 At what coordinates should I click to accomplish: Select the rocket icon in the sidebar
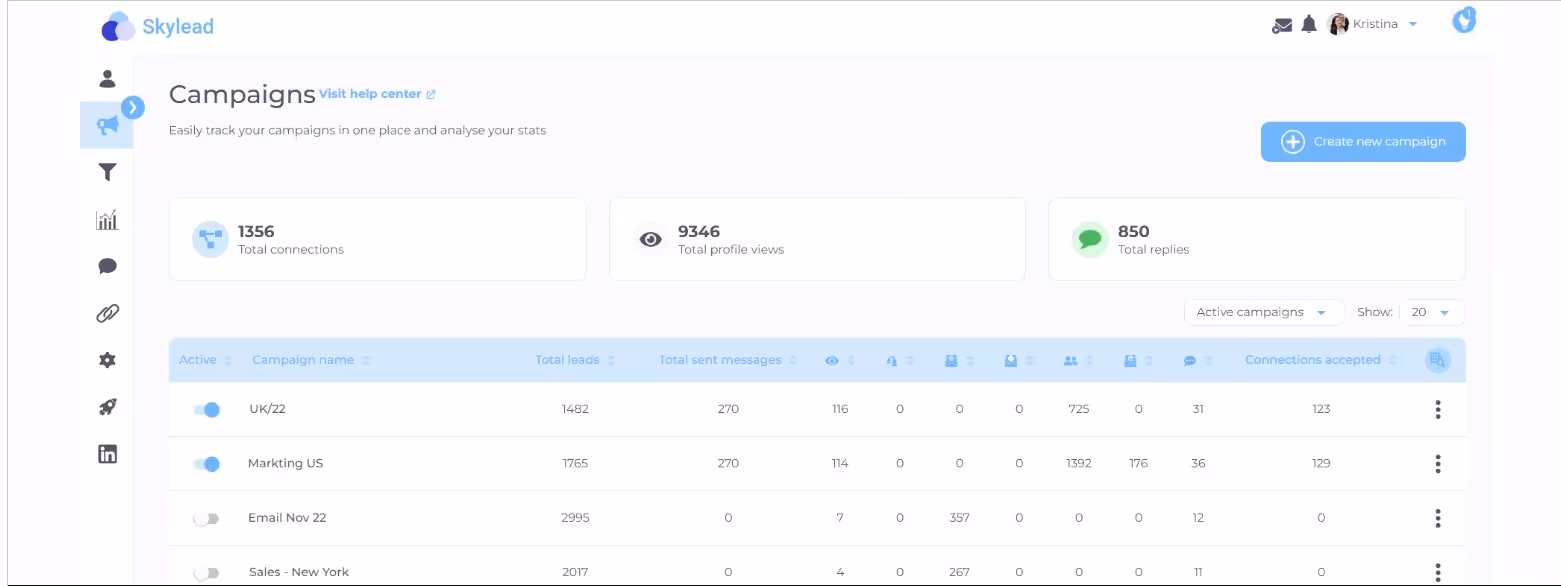[x=107, y=406]
